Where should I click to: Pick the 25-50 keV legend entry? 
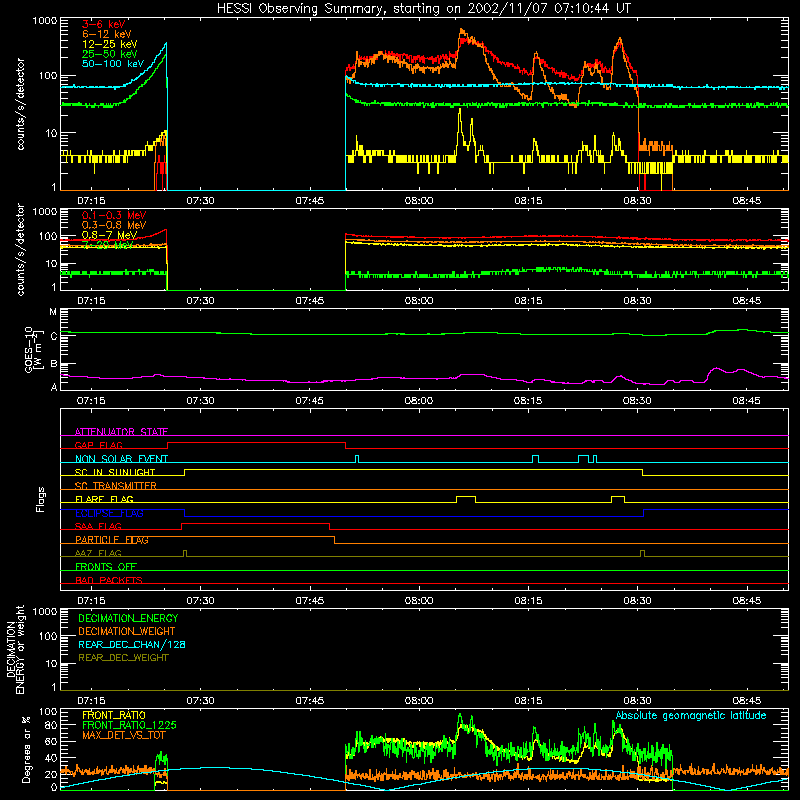[110, 54]
